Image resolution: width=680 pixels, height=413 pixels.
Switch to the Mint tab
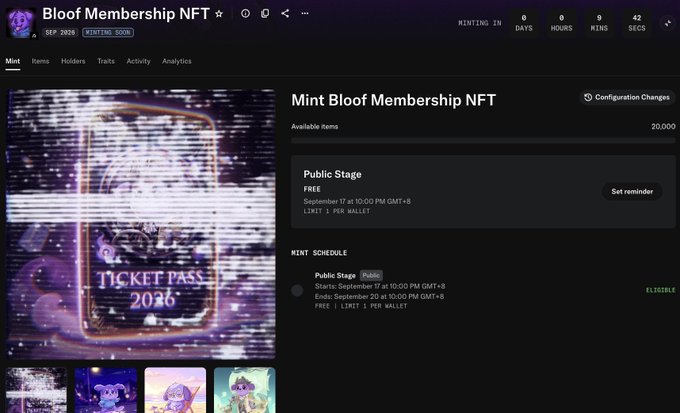click(13, 61)
